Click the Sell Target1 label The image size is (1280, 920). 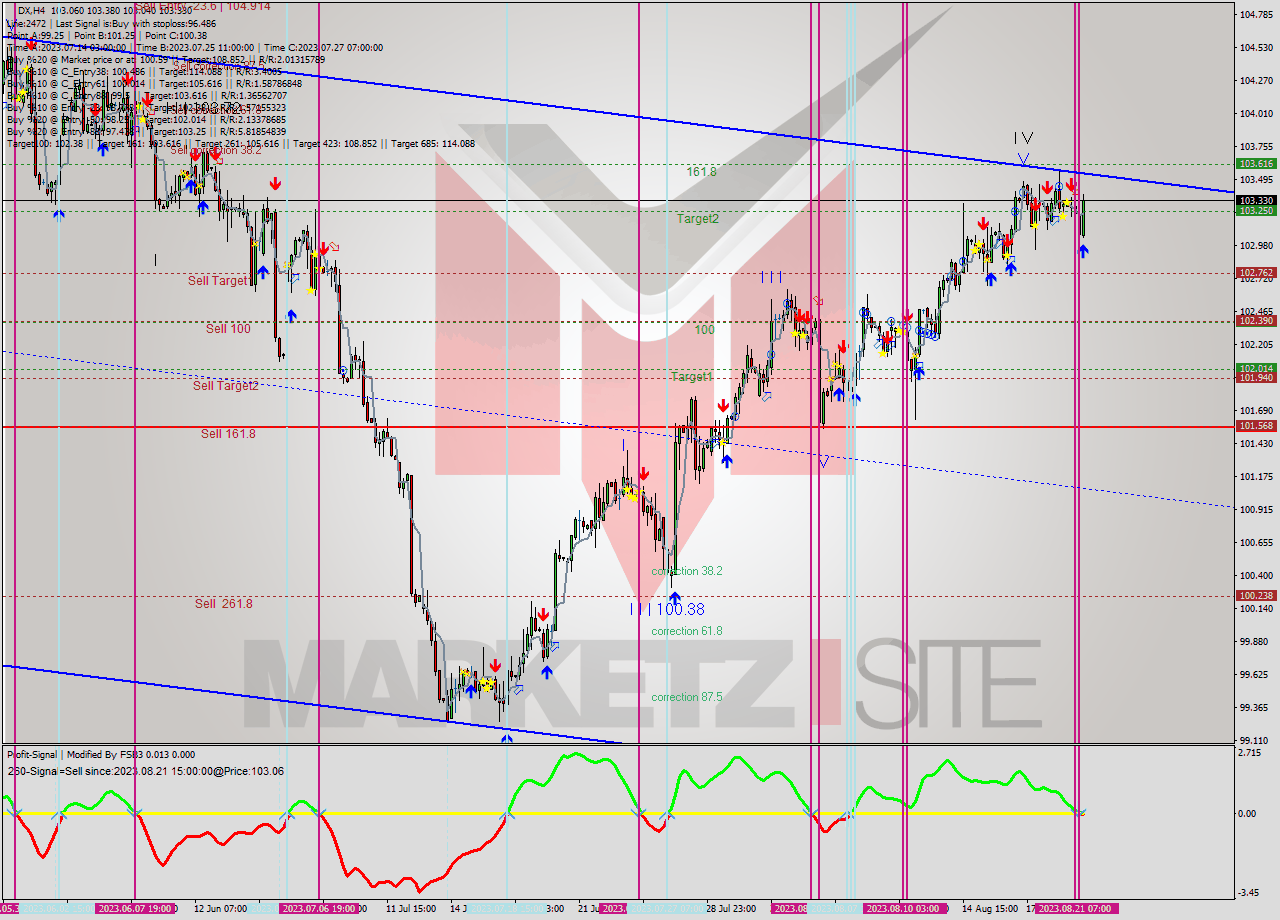(219, 281)
